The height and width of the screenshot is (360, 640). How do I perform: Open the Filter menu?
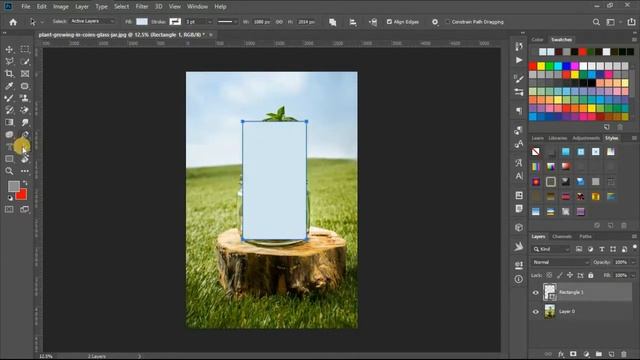(142, 7)
